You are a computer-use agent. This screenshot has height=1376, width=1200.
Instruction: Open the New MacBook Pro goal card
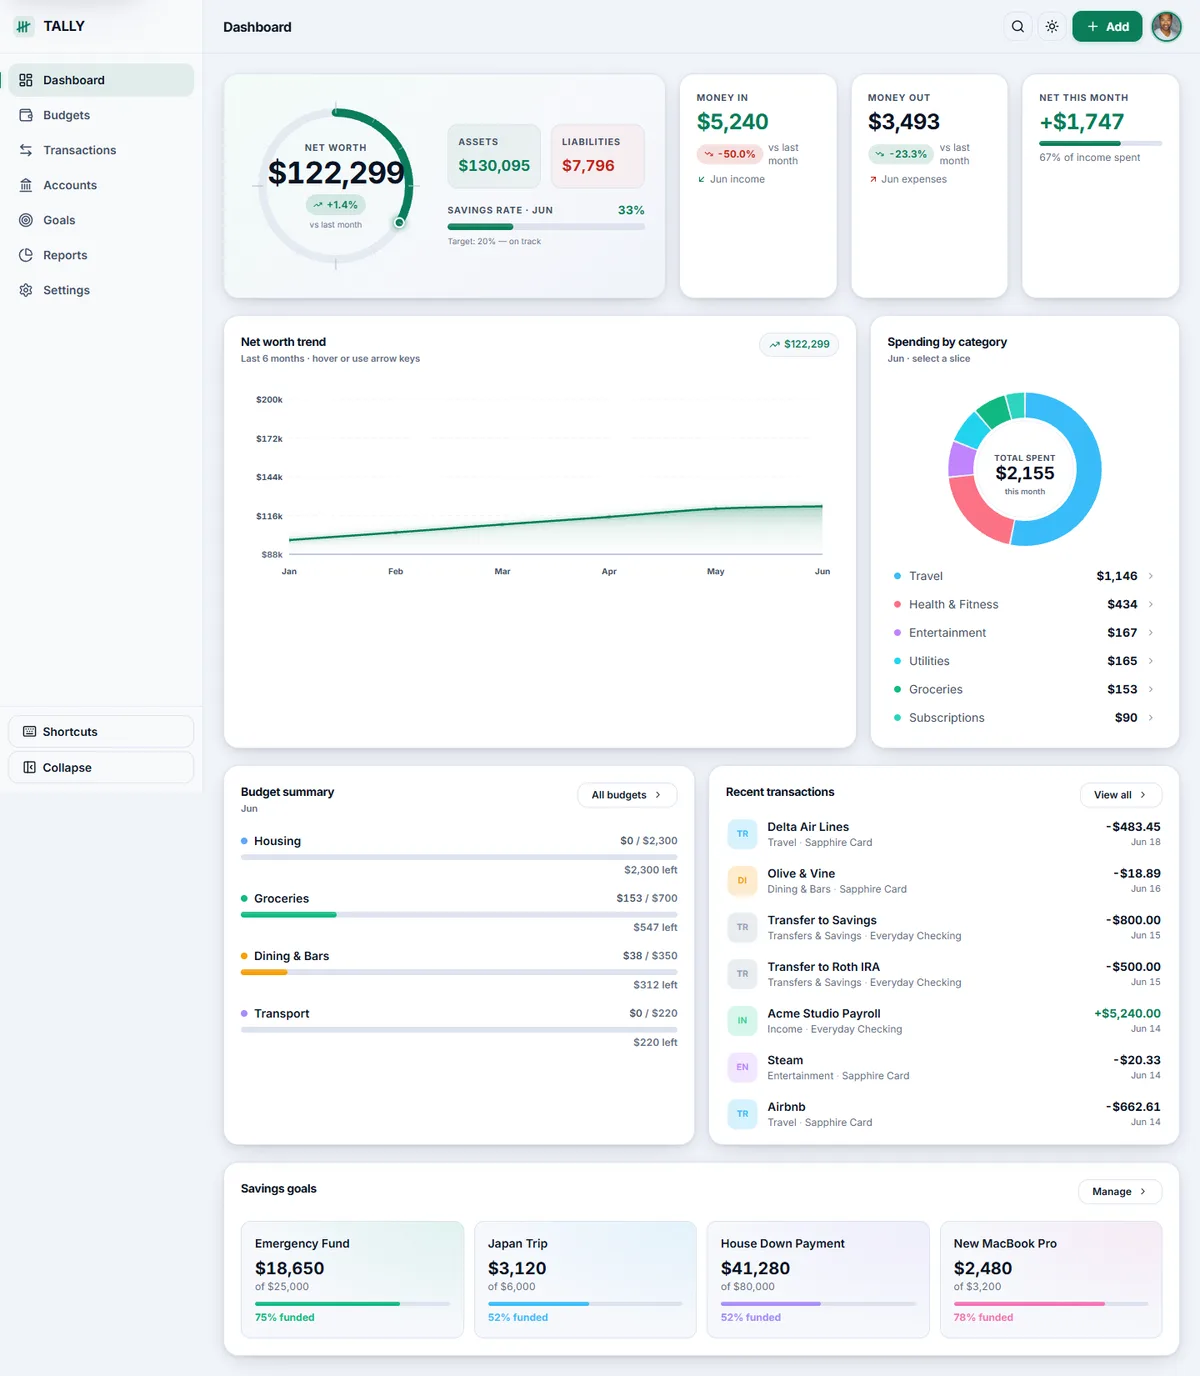point(1051,1279)
